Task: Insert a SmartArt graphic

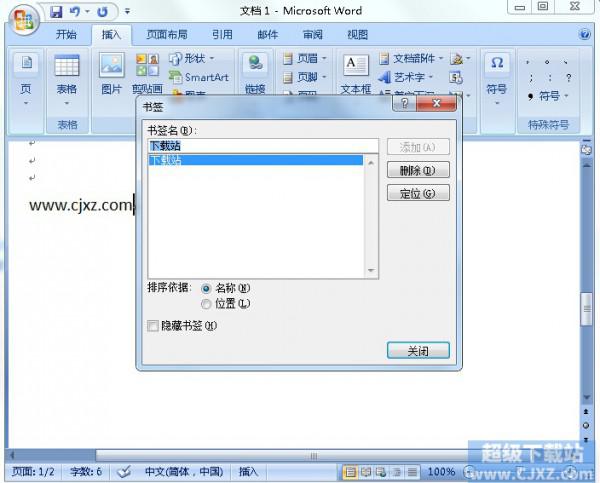Action: (x=199, y=77)
